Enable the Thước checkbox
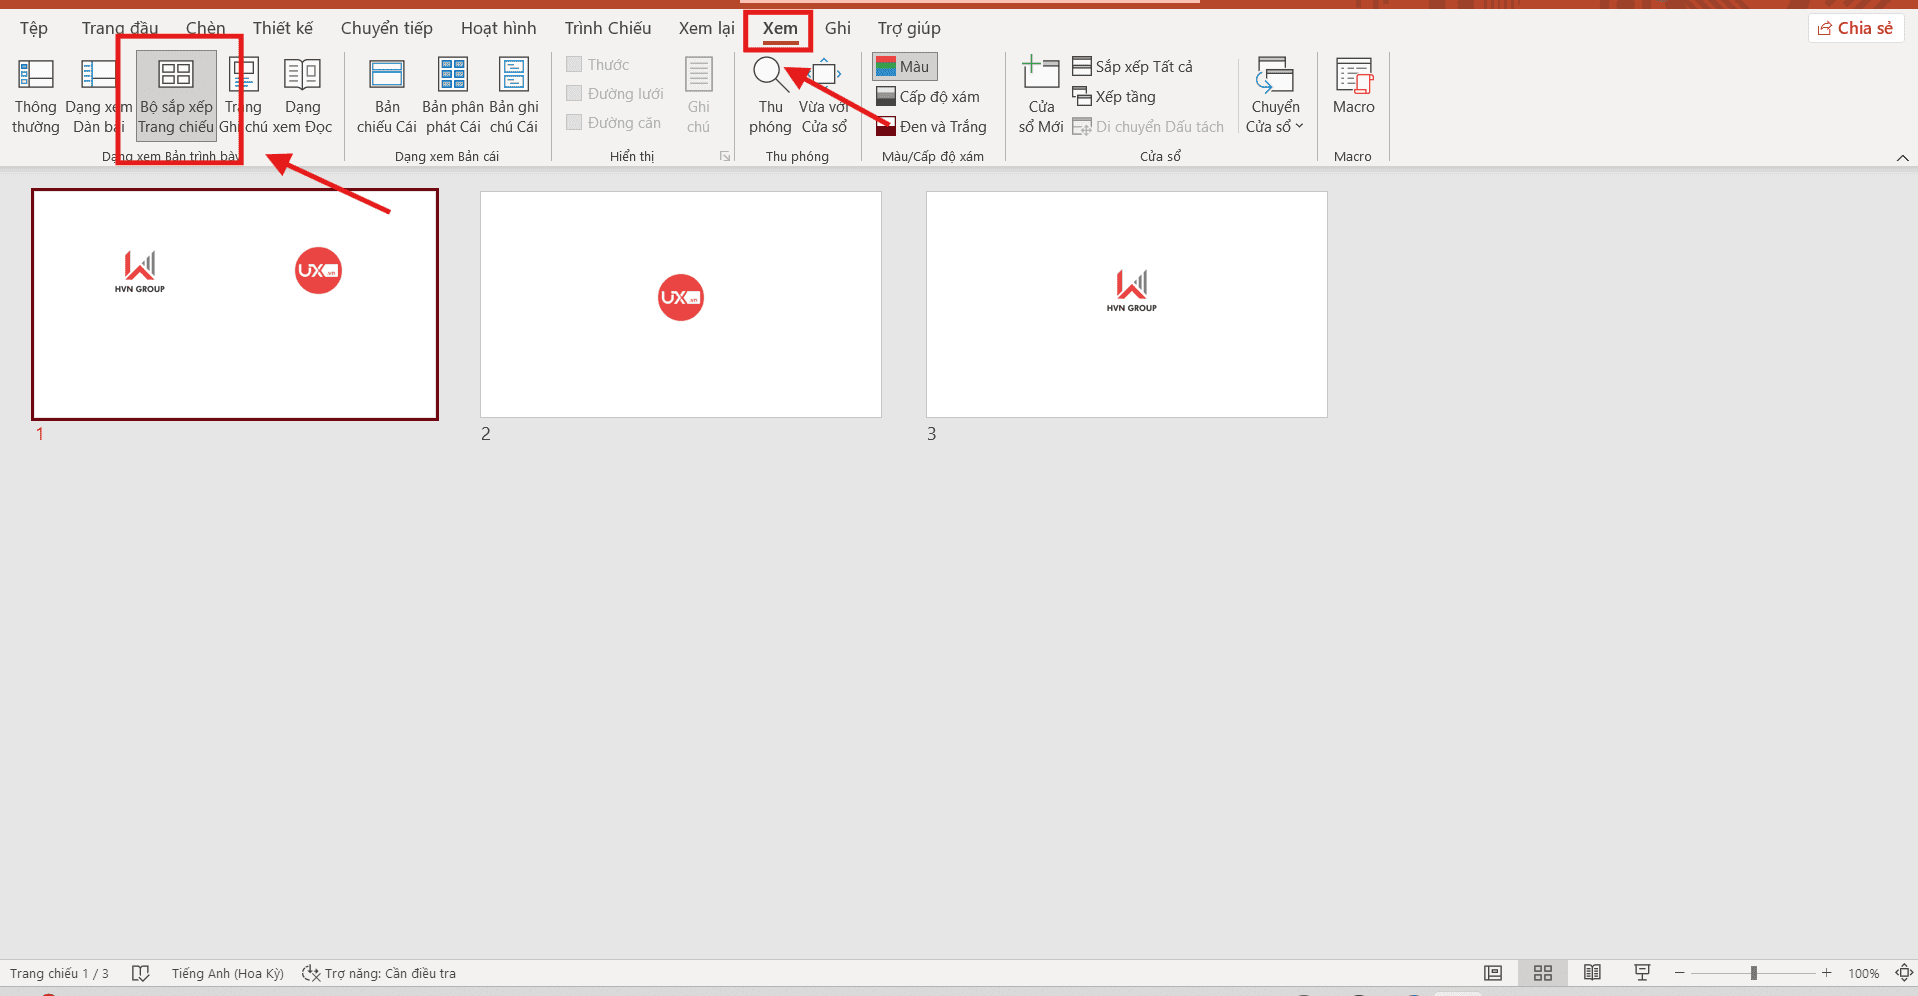The height and width of the screenshot is (996, 1918). pyautogui.click(x=573, y=63)
